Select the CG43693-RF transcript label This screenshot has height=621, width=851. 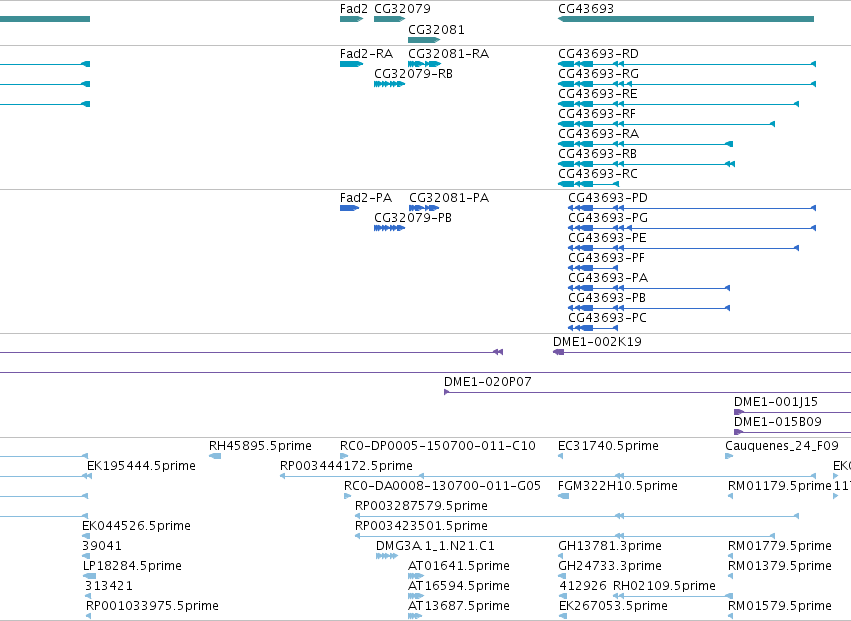coord(596,114)
